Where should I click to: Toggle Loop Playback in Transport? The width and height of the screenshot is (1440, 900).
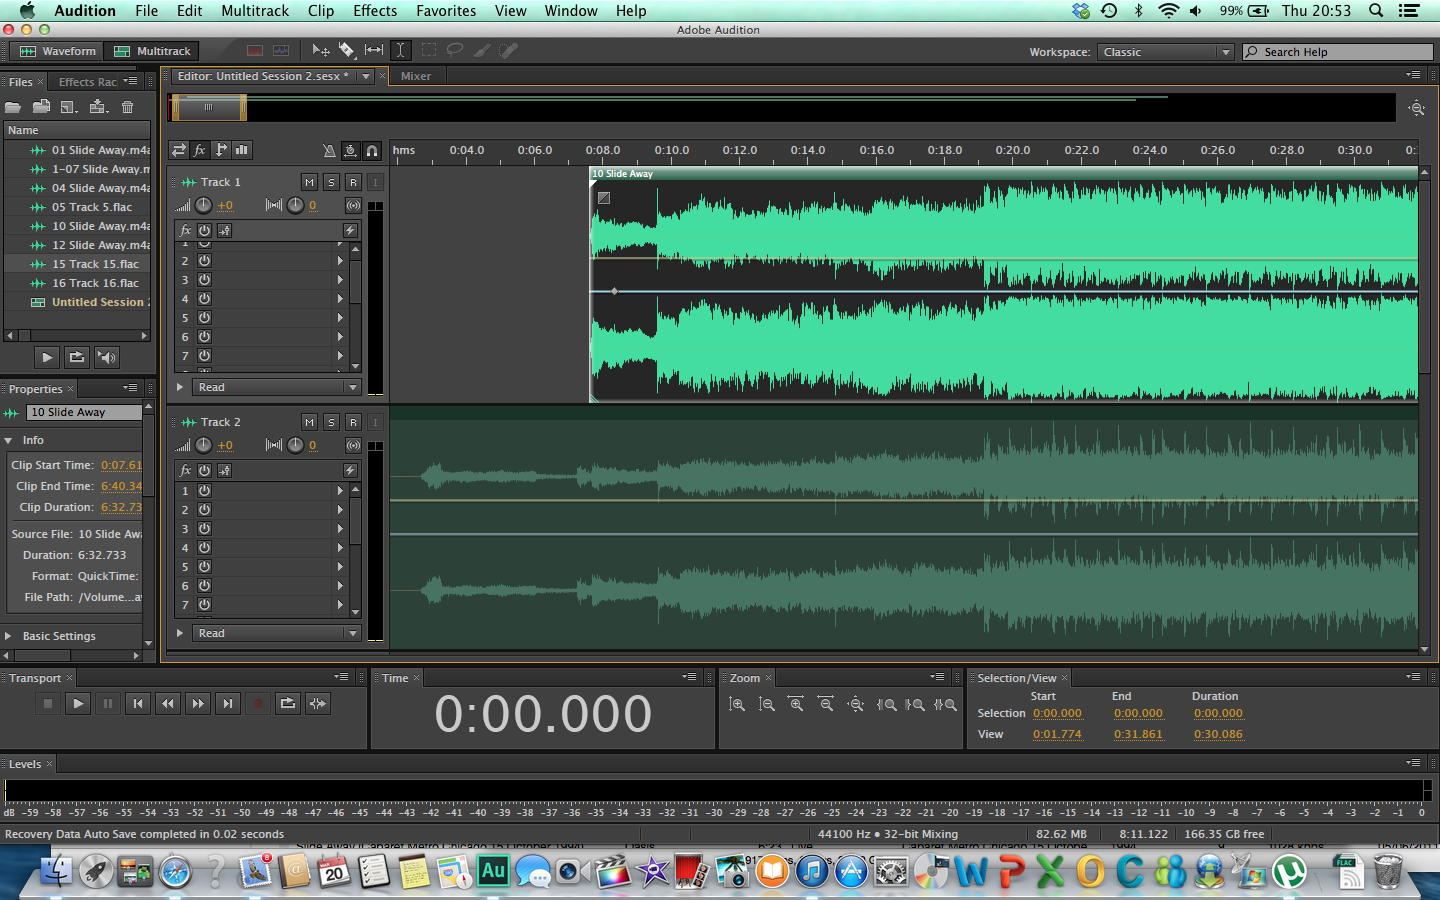[288, 704]
